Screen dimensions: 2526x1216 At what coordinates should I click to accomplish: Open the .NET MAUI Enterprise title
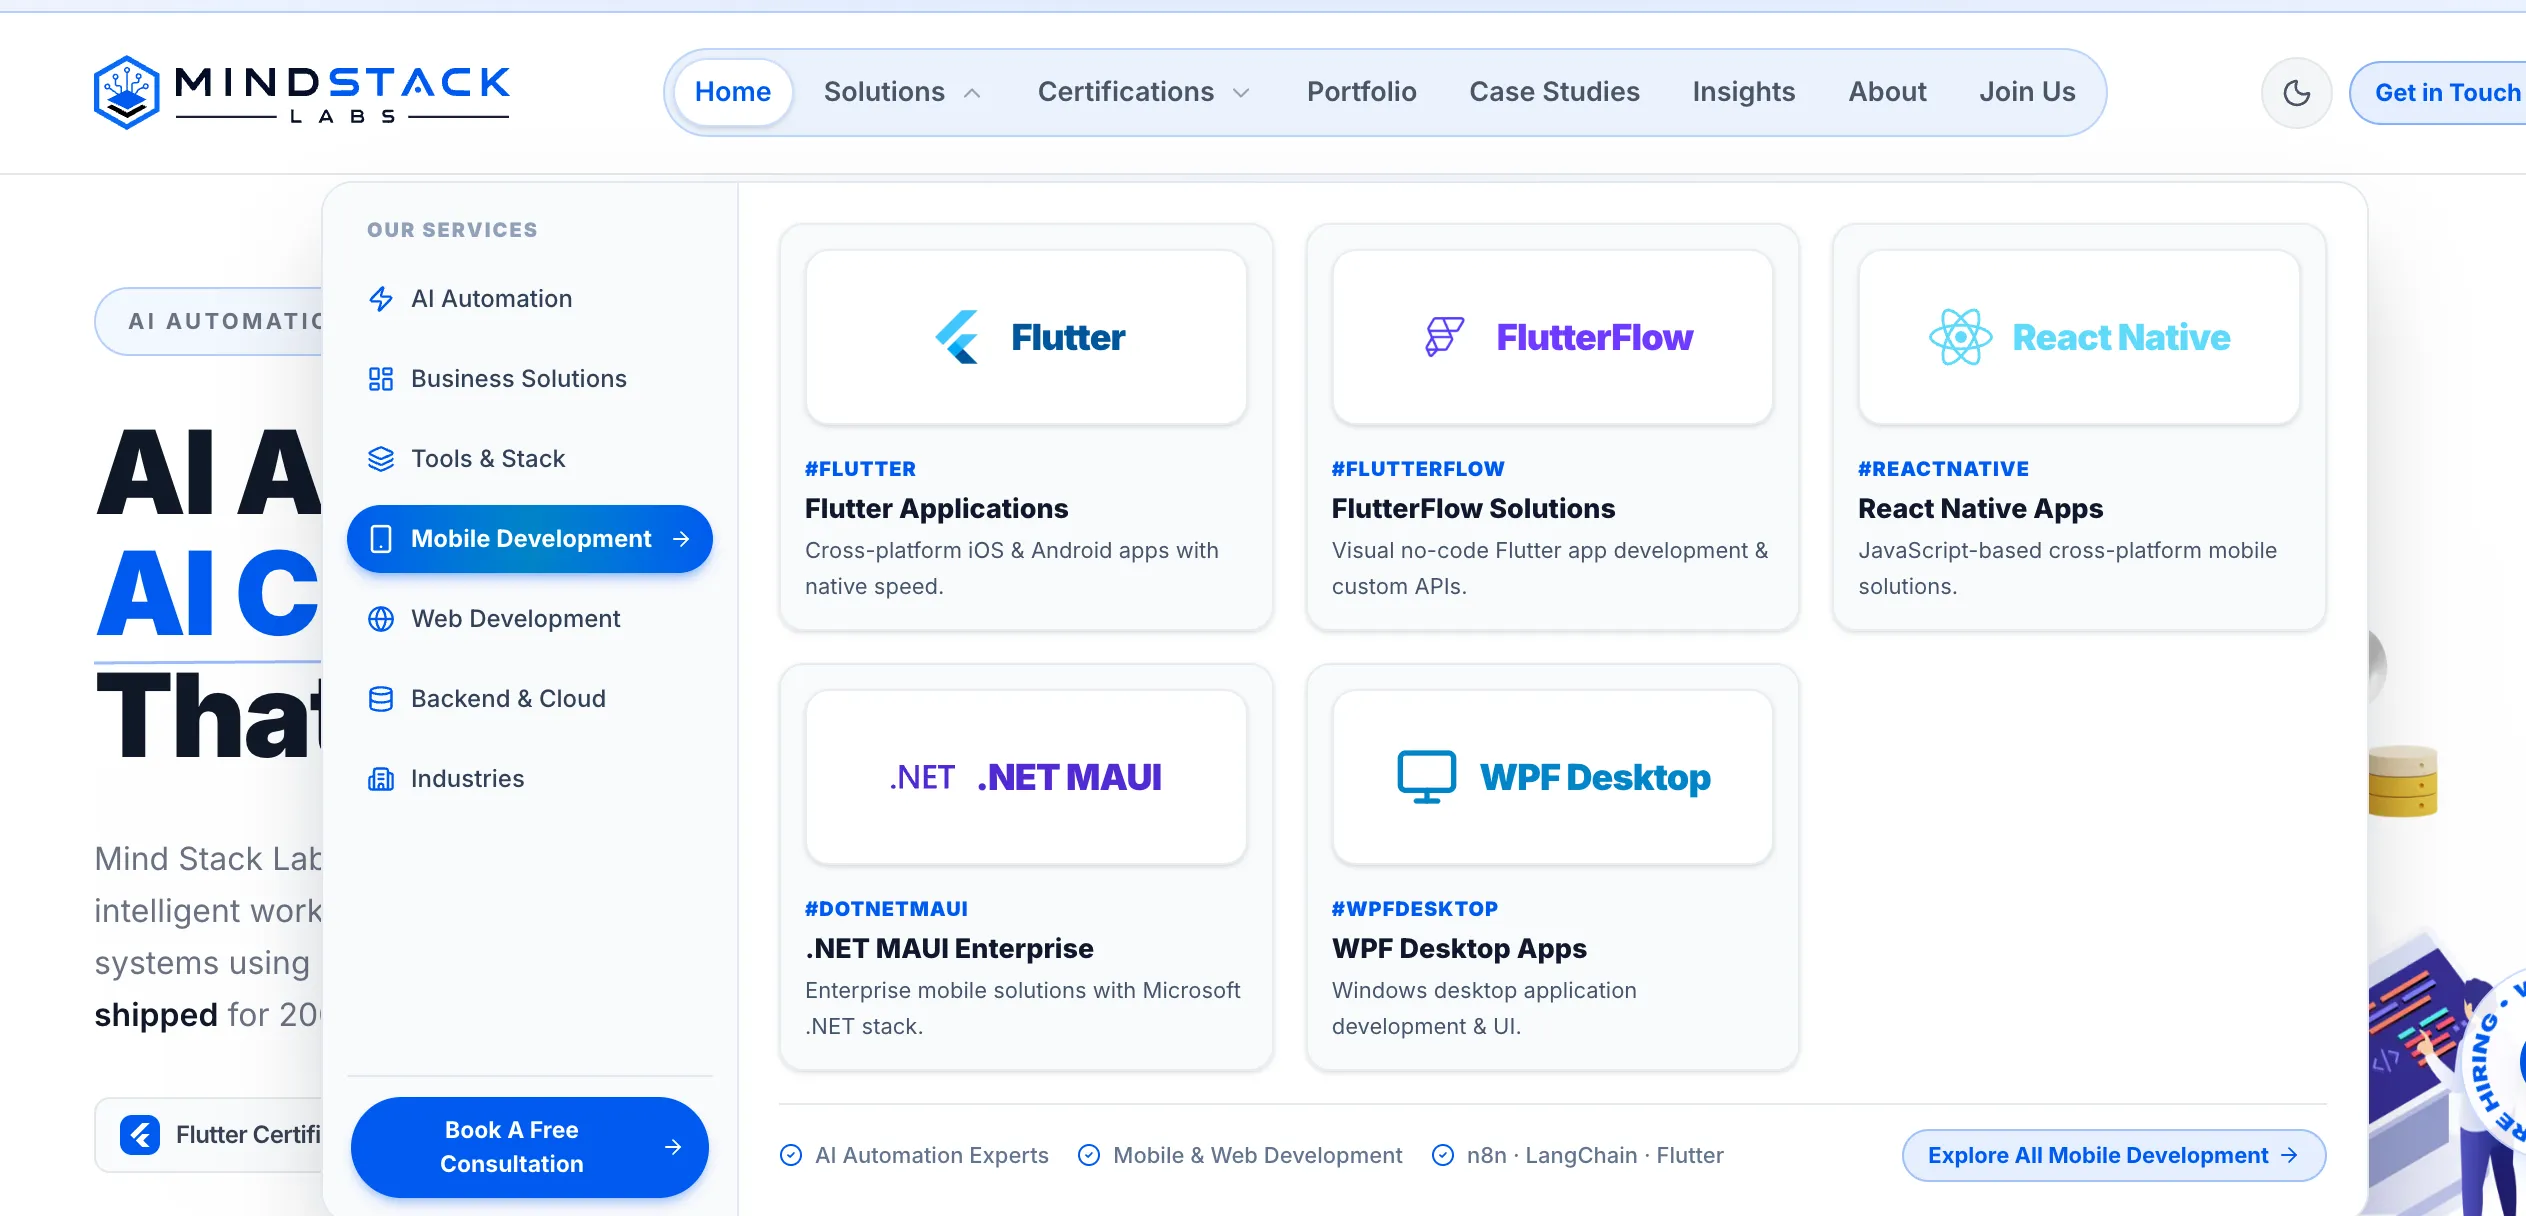point(949,949)
